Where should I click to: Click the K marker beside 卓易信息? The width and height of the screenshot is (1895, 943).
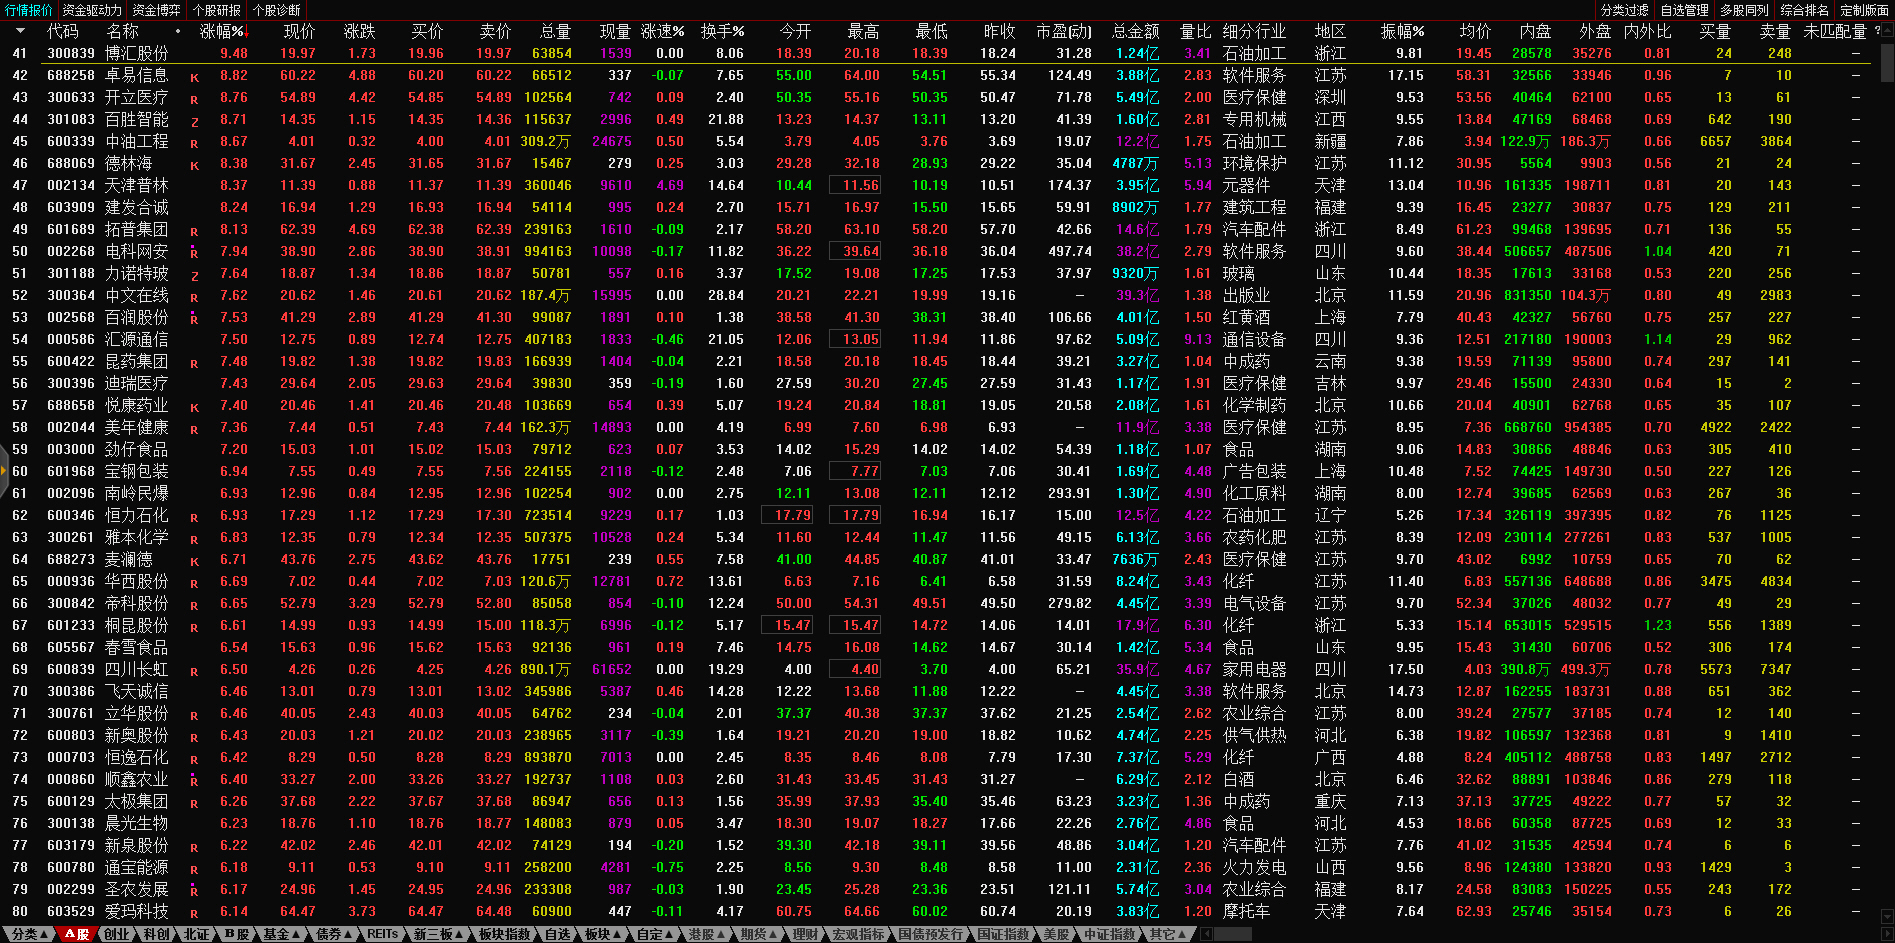coord(194,77)
